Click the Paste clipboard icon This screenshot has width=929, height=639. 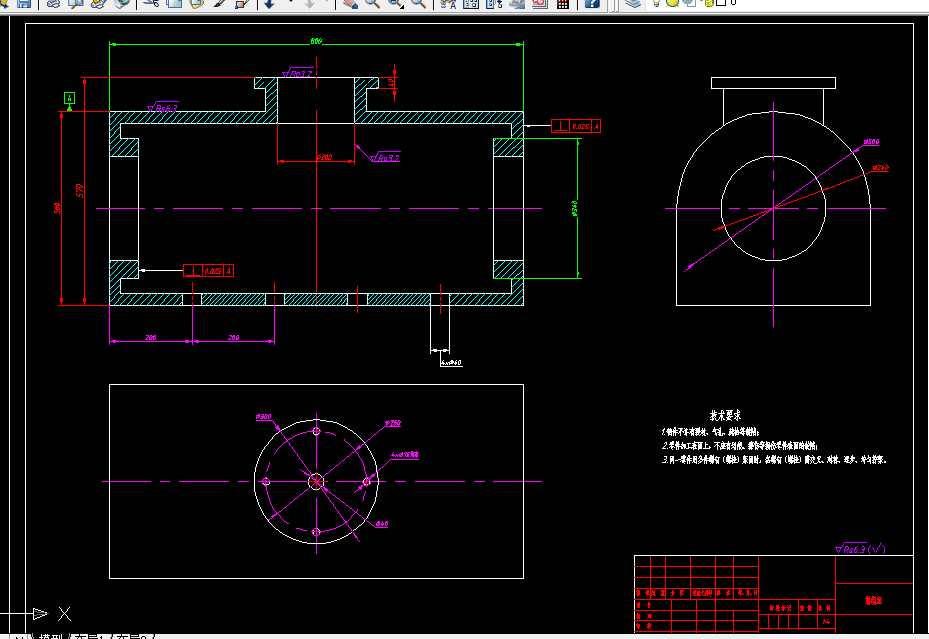196,3
